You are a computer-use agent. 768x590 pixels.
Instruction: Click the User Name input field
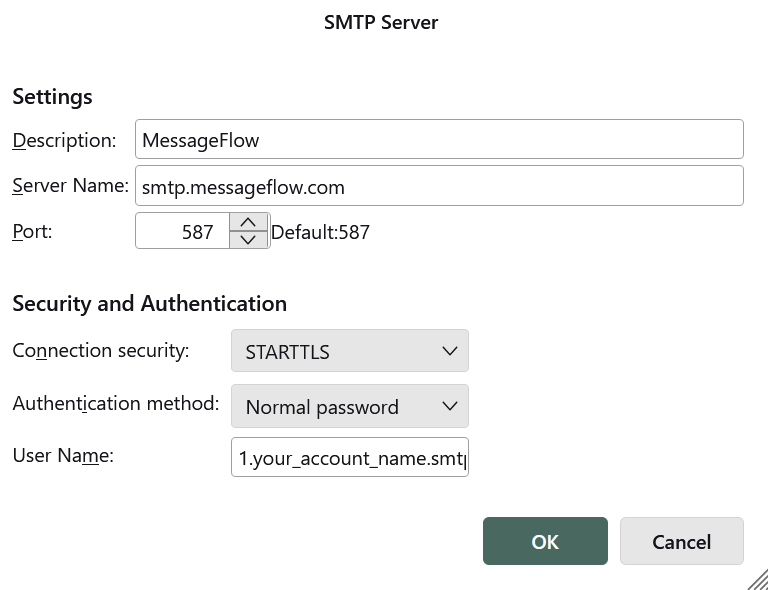(x=349, y=457)
